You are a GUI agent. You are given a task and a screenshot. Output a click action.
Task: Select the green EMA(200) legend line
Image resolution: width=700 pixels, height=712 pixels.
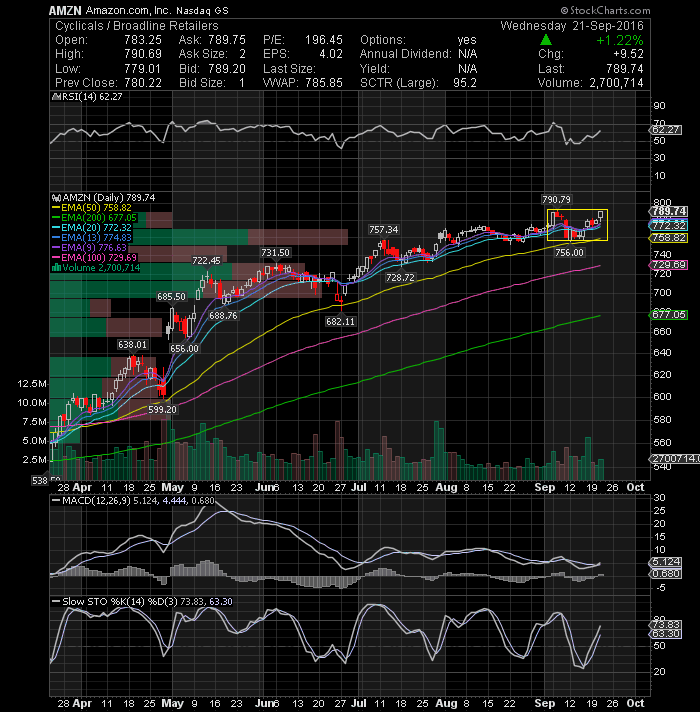click(56, 218)
